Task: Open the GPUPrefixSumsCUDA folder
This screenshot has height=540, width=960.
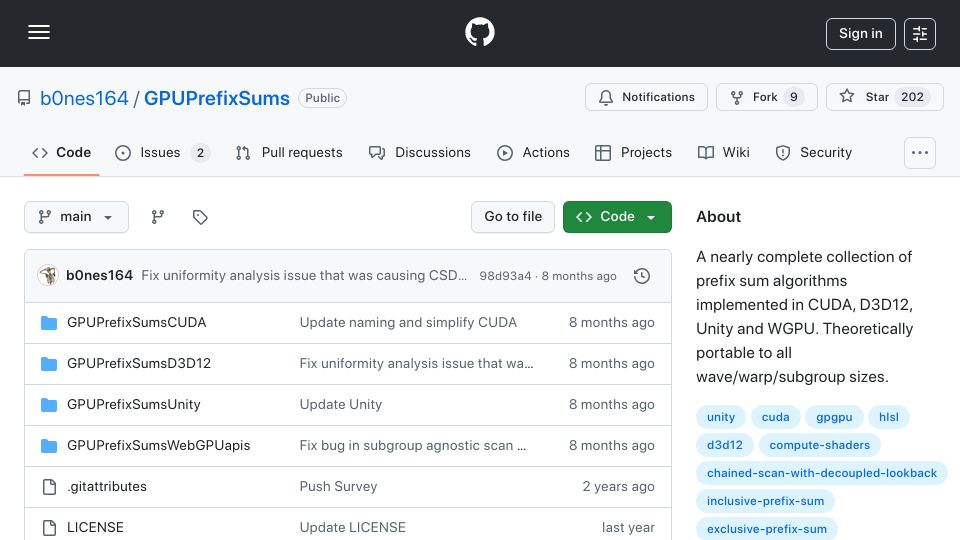Action: coord(137,323)
